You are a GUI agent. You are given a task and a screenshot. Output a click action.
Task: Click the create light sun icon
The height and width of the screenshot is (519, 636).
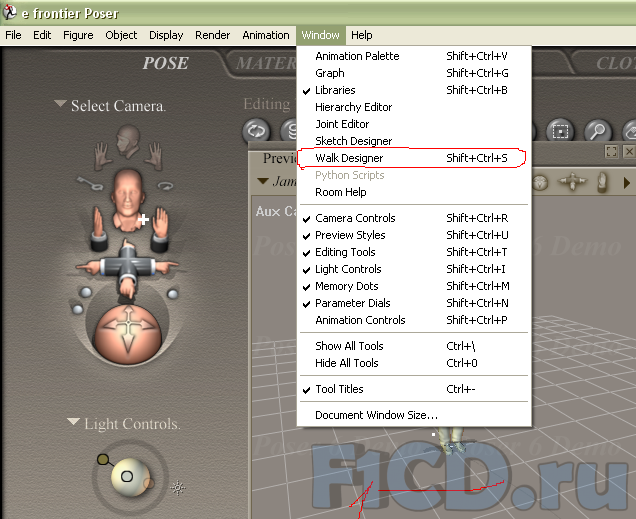pos(178,487)
